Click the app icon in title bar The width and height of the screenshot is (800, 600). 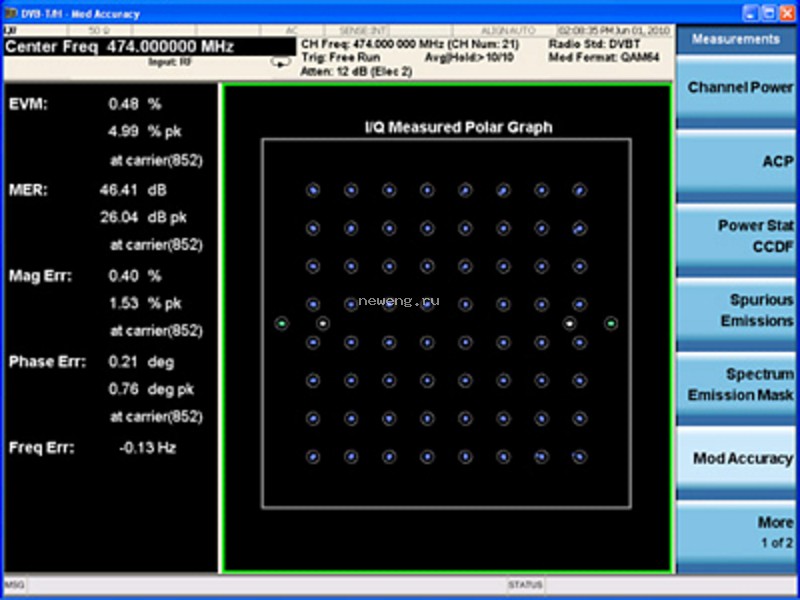coord(10,13)
